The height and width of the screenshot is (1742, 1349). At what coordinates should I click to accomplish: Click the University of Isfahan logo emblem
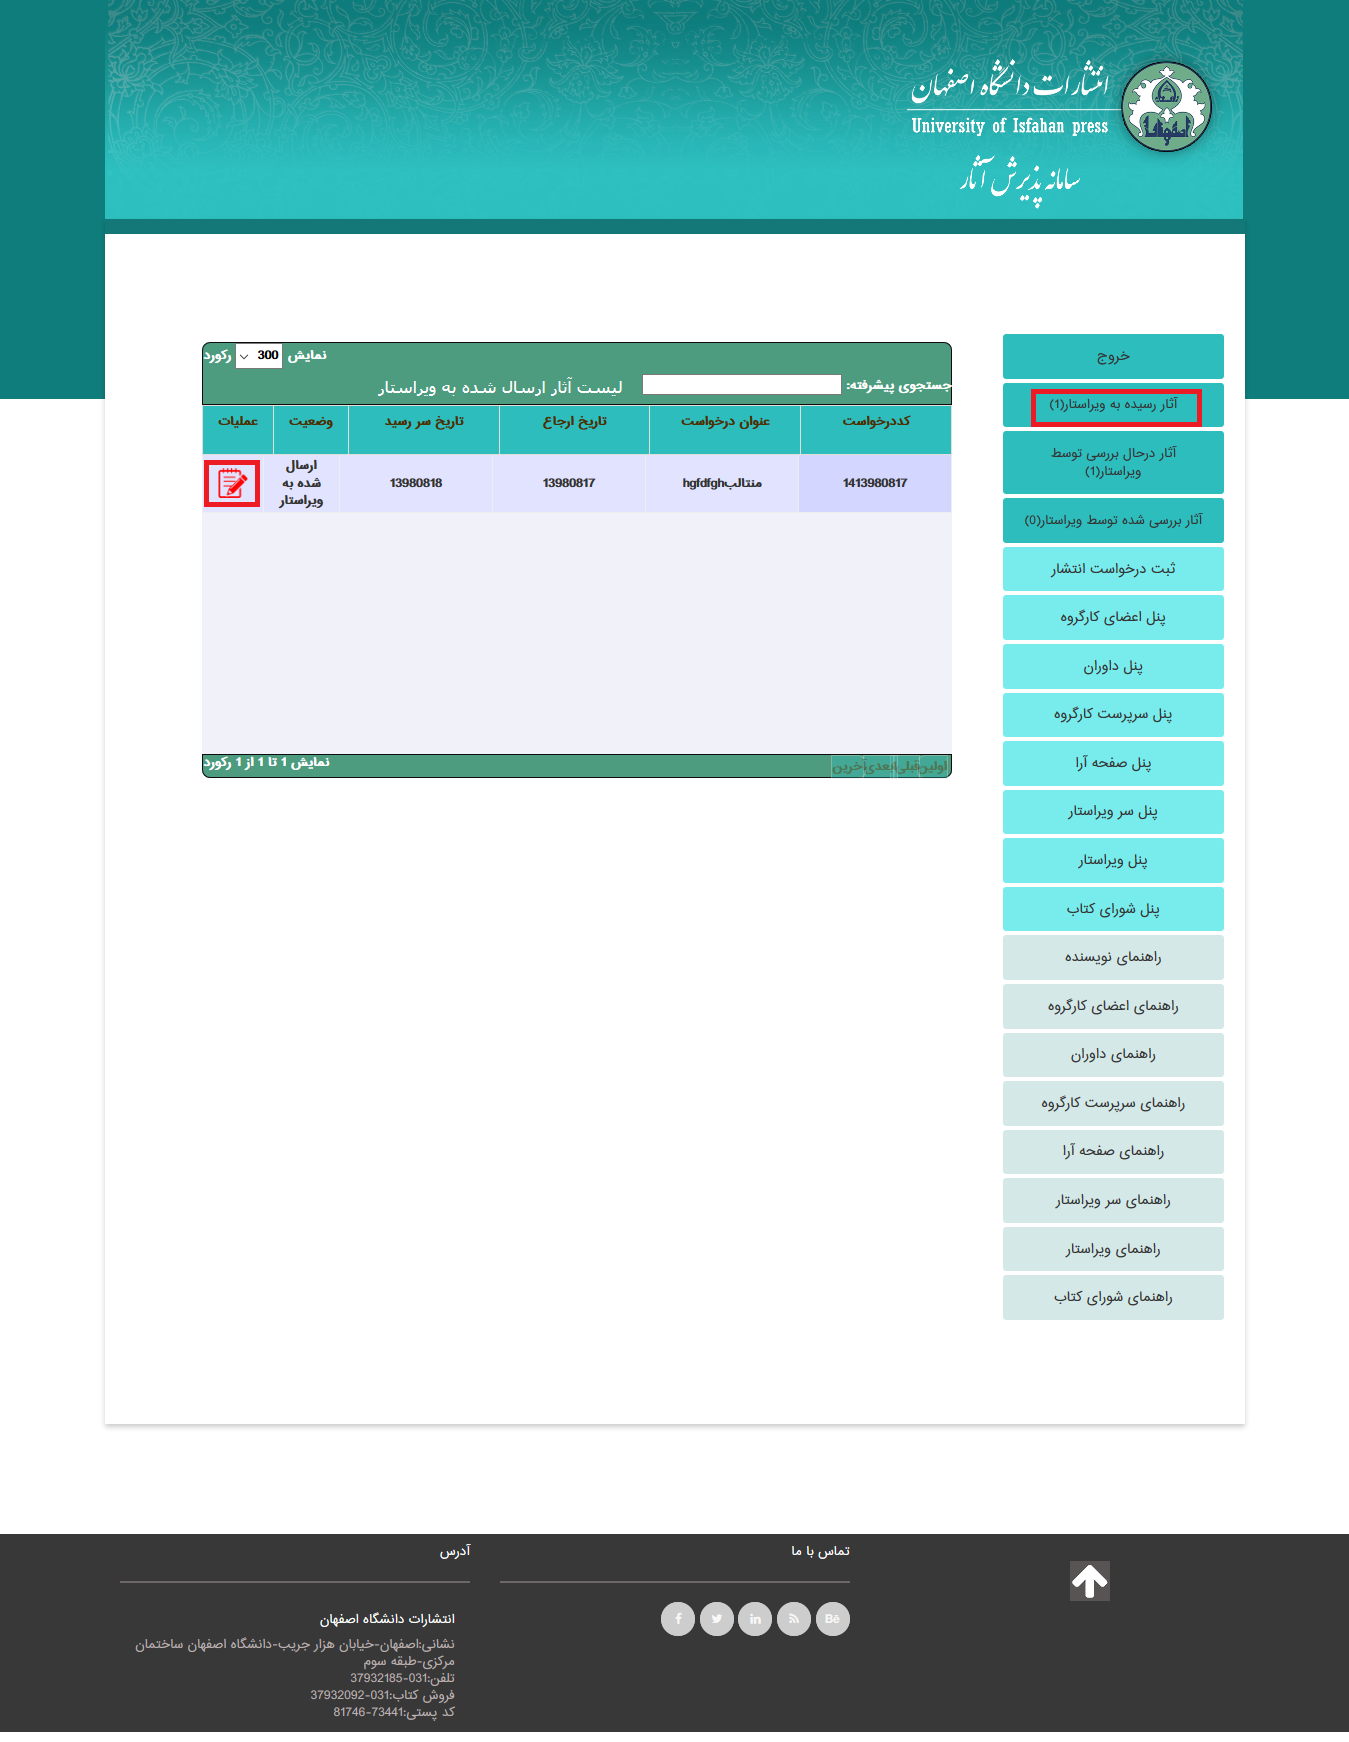coord(1166,108)
